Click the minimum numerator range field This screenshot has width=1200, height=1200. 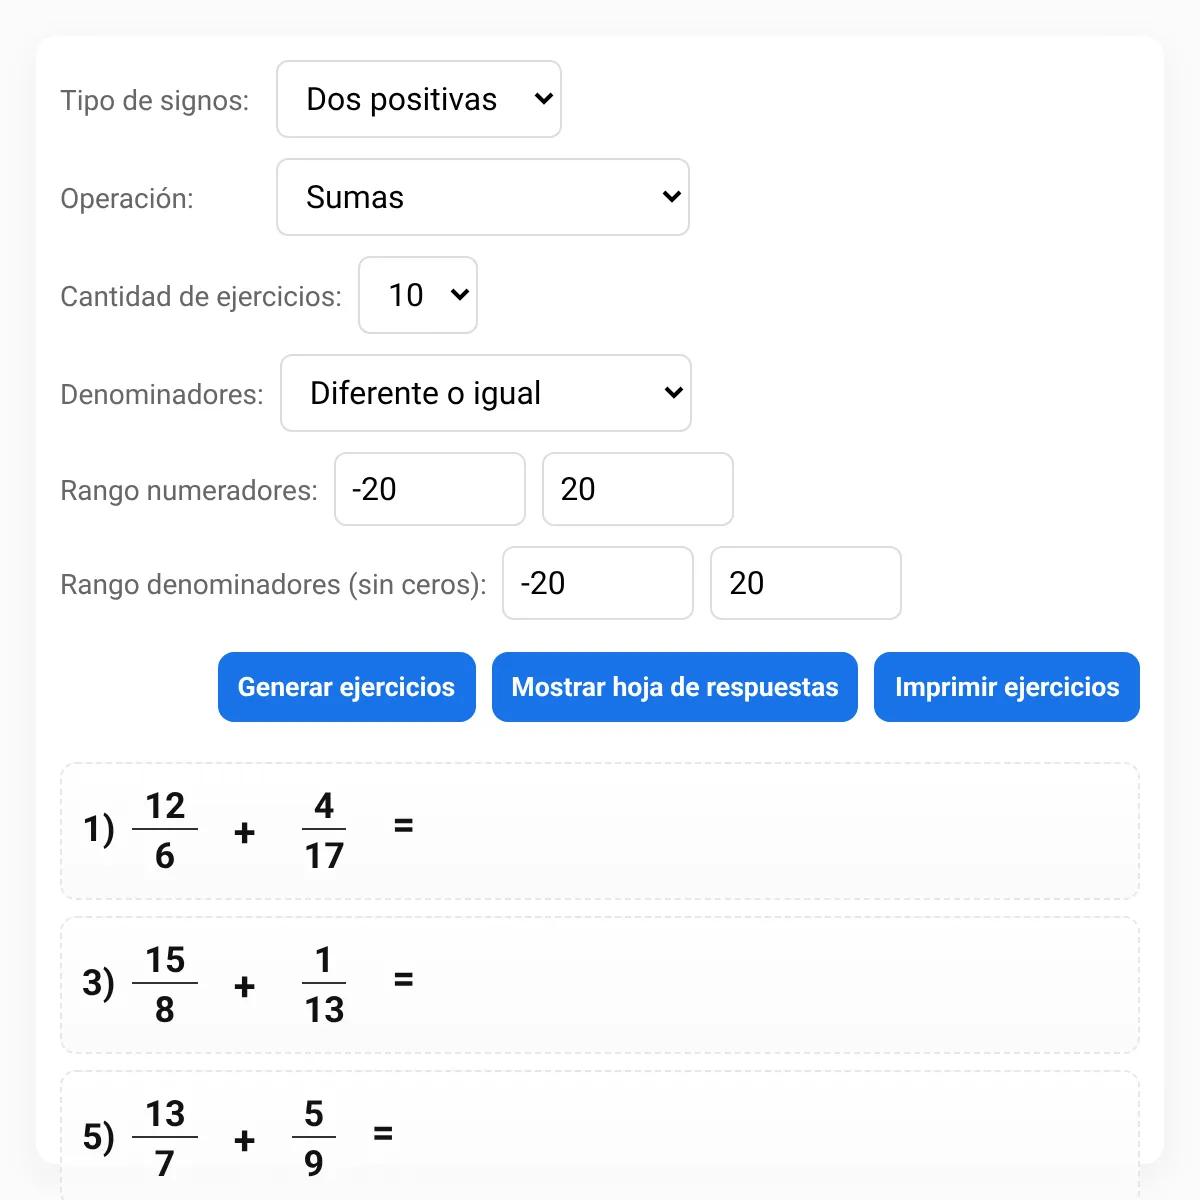(430, 489)
